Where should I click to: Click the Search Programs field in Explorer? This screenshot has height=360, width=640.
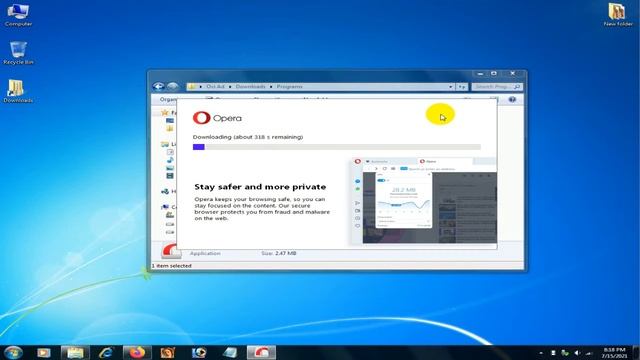[x=497, y=87]
